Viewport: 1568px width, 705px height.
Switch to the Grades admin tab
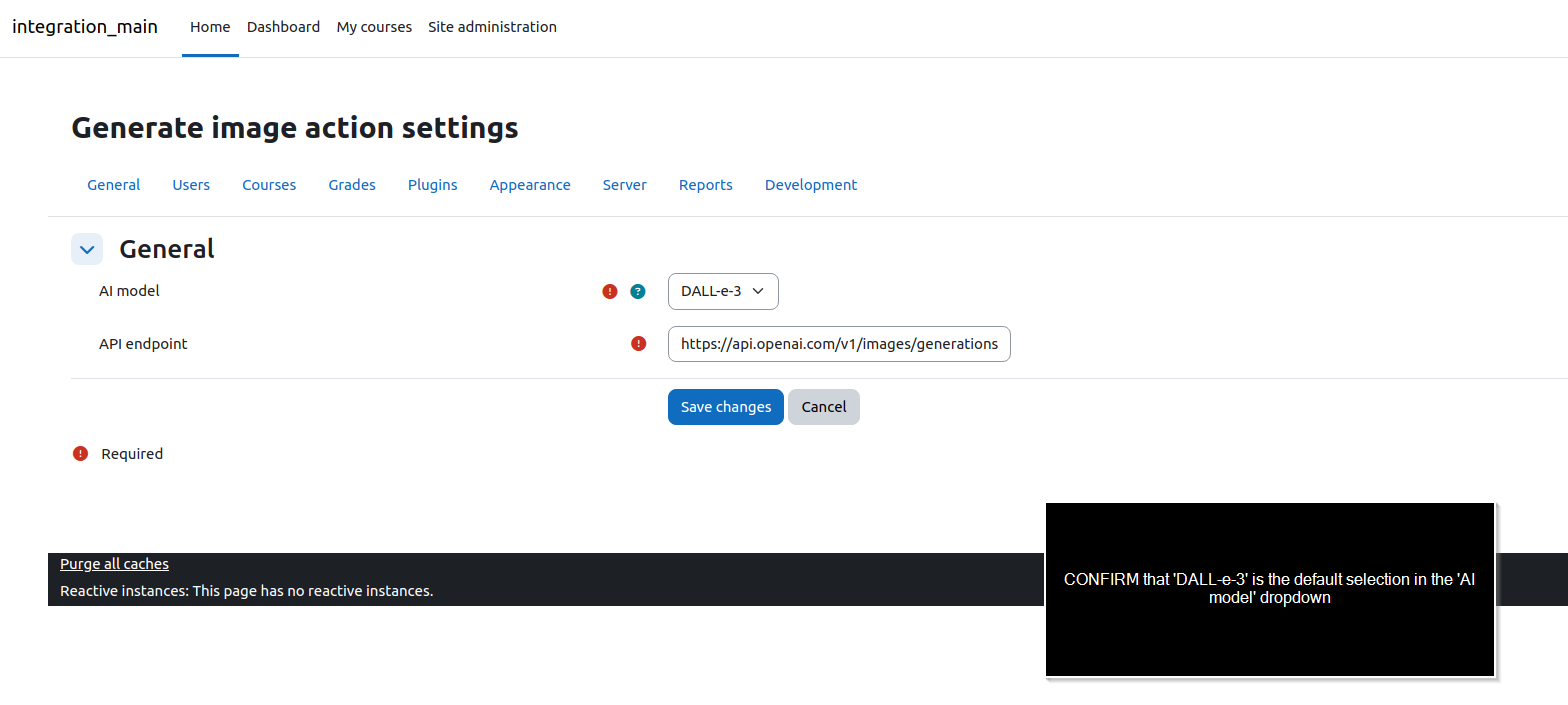[x=352, y=185]
